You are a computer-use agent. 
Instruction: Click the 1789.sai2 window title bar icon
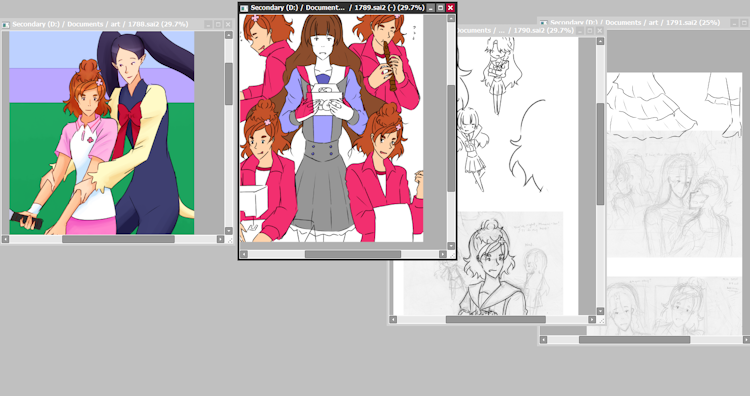pos(244,8)
